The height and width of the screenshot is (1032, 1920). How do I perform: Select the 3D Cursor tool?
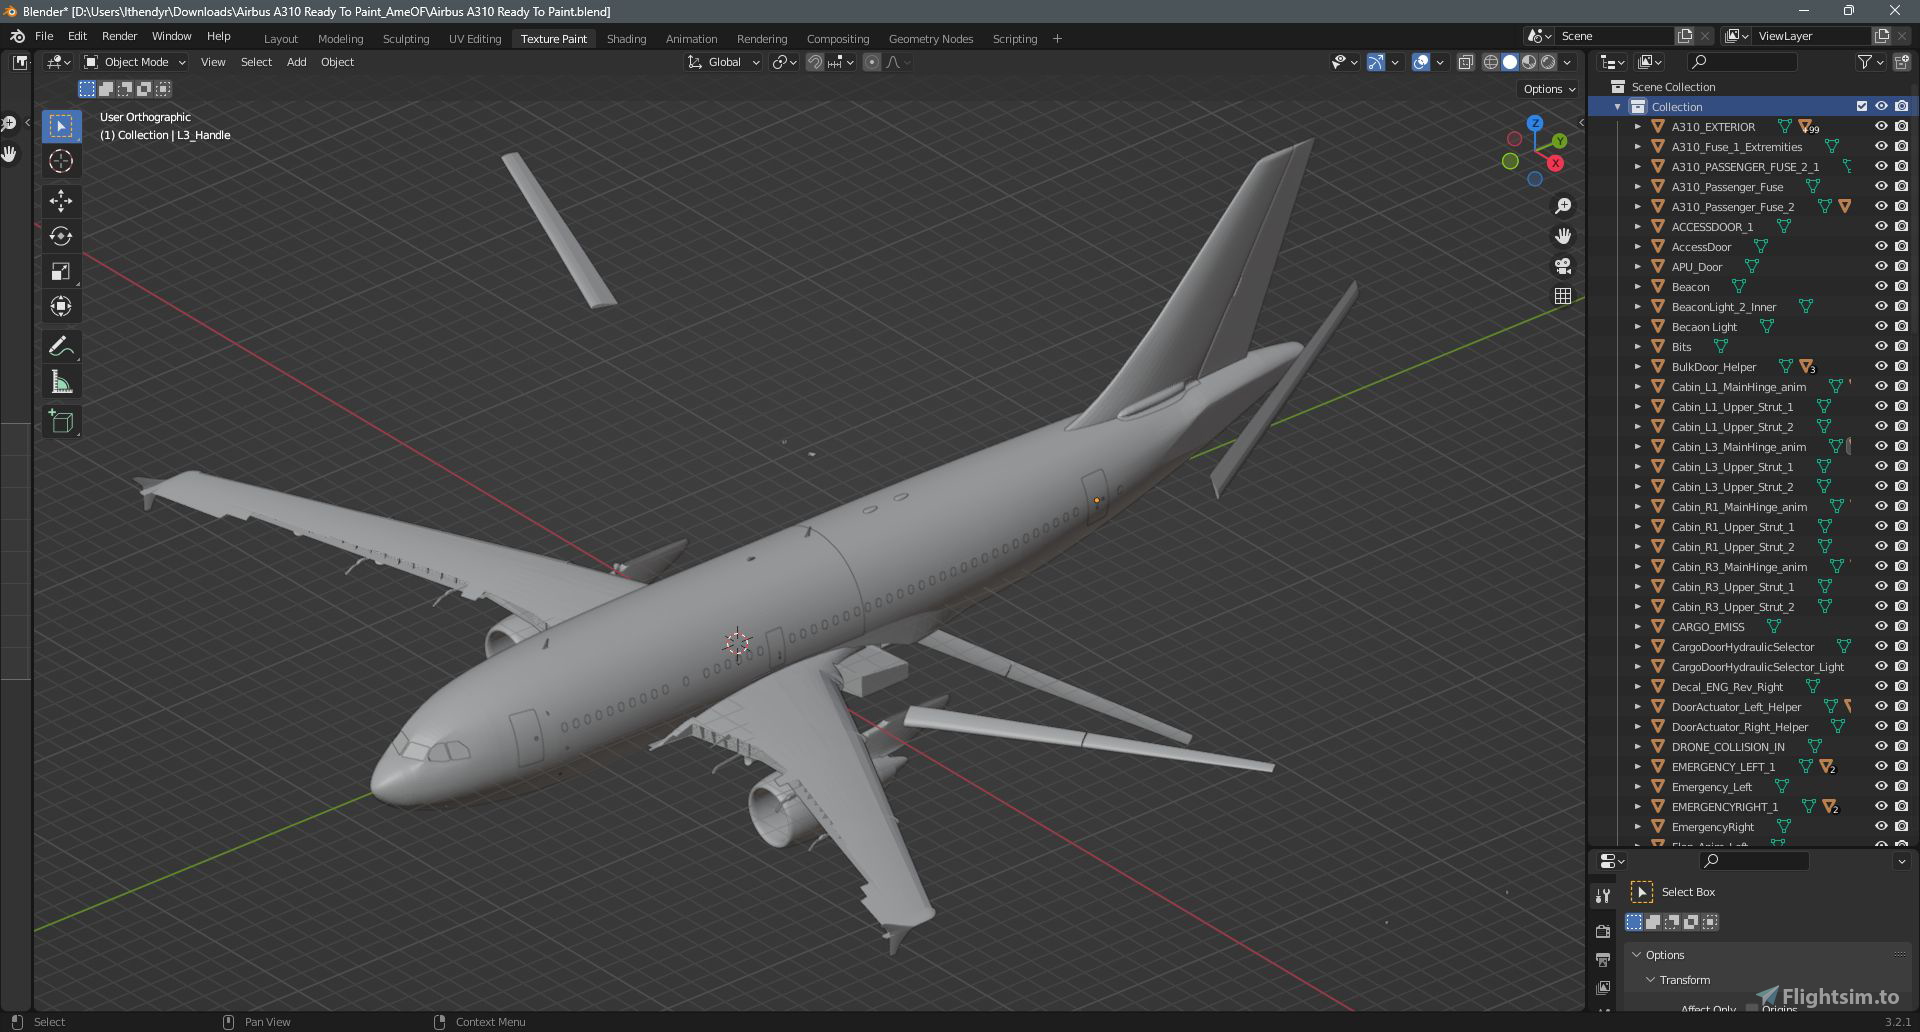click(61, 161)
